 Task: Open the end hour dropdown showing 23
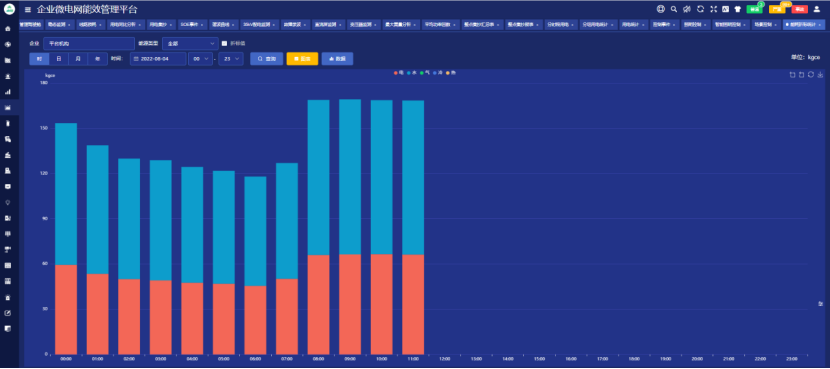pos(231,59)
